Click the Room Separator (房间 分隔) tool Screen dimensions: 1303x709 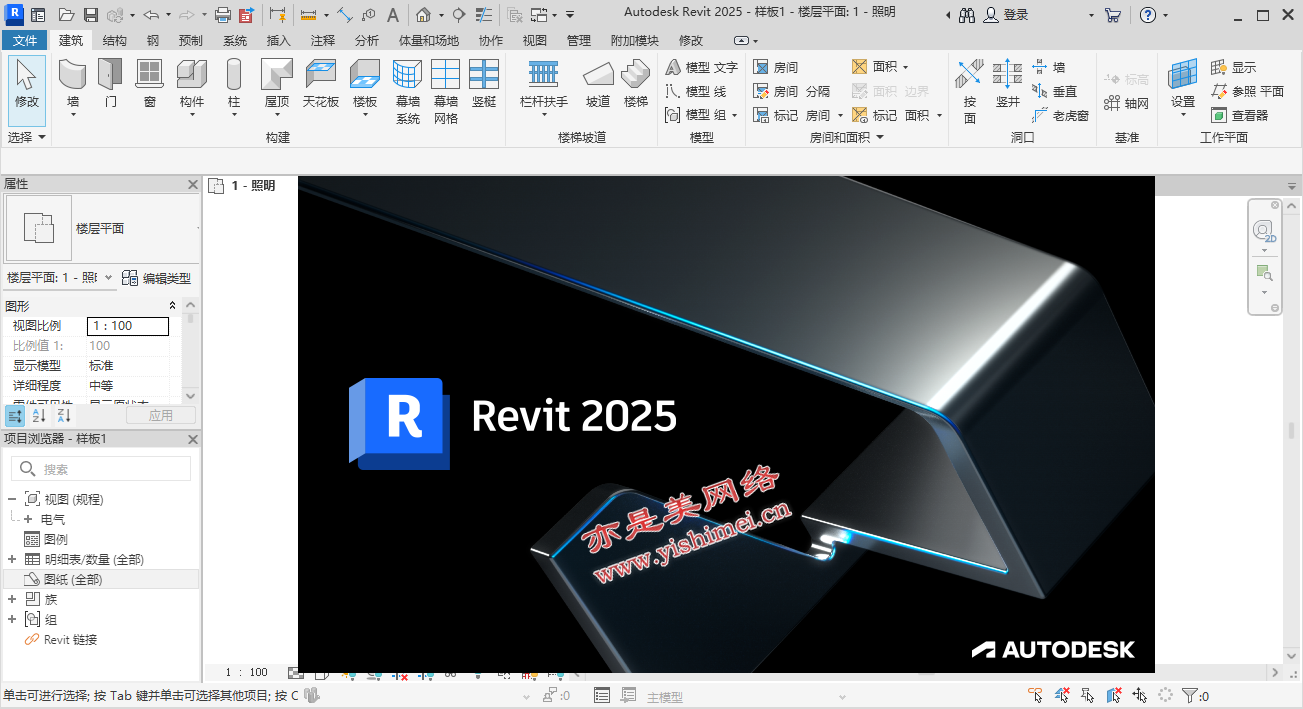792,91
